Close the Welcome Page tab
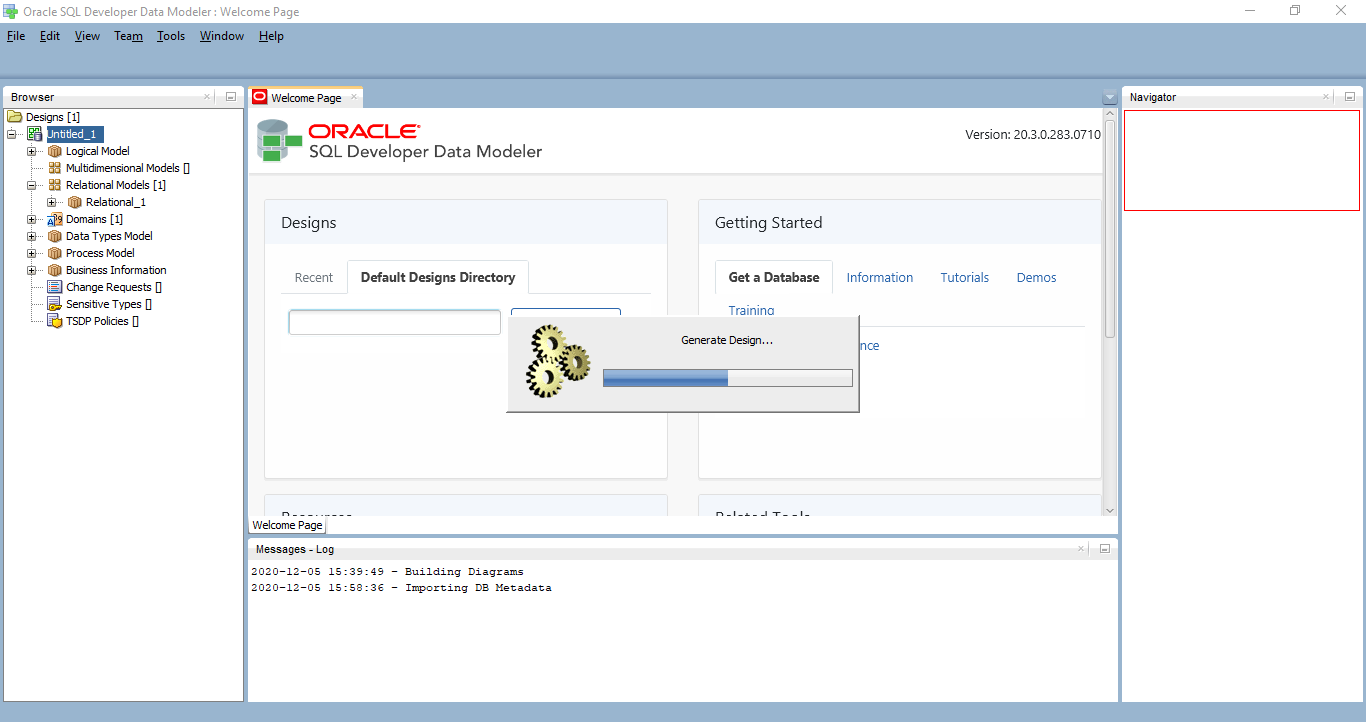 tap(354, 97)
